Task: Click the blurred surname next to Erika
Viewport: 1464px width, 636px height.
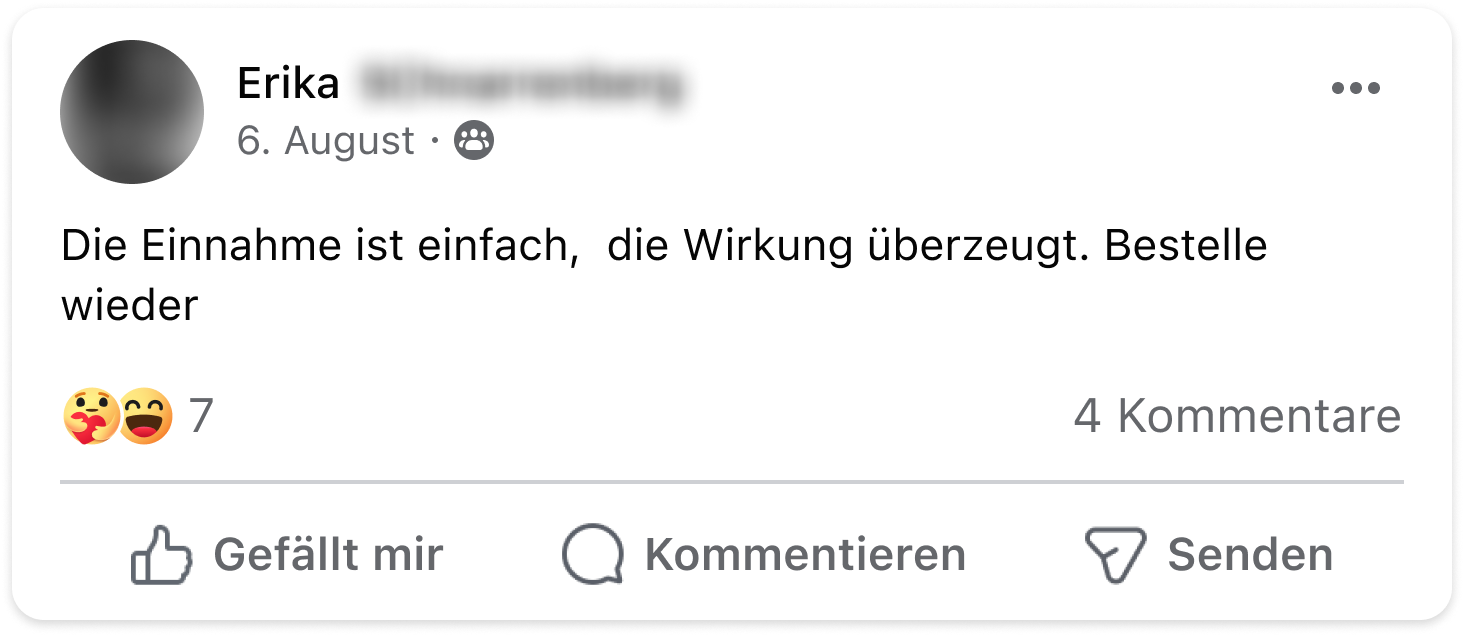Action: pyautogui.click(x=520, y=84)
